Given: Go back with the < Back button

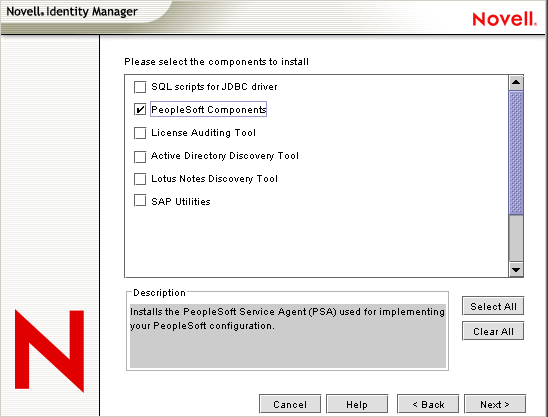Looking at the screenshot, I should pyautogui.click(x=428, y=404).
